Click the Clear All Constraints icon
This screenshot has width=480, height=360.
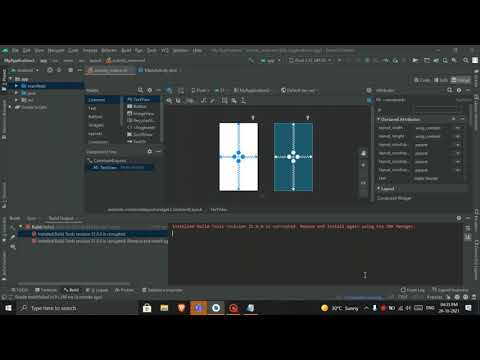tap(204, 100)
